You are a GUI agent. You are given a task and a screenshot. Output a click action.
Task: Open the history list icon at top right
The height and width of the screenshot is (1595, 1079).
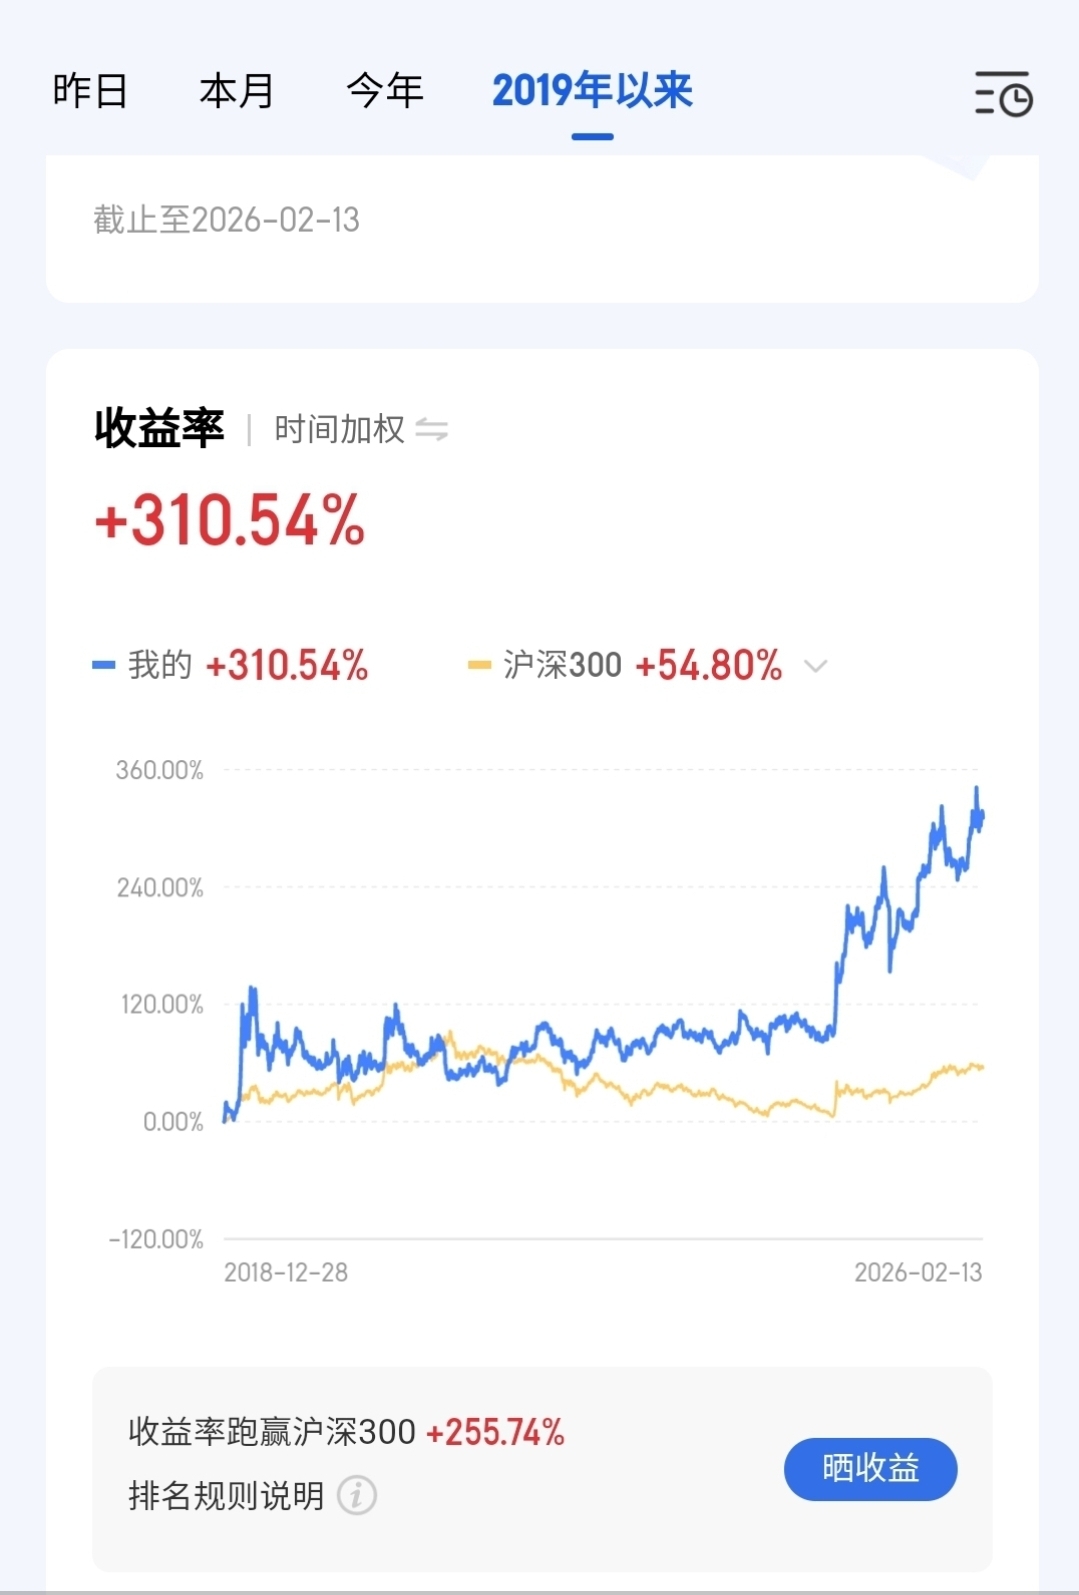point(1003,93)
